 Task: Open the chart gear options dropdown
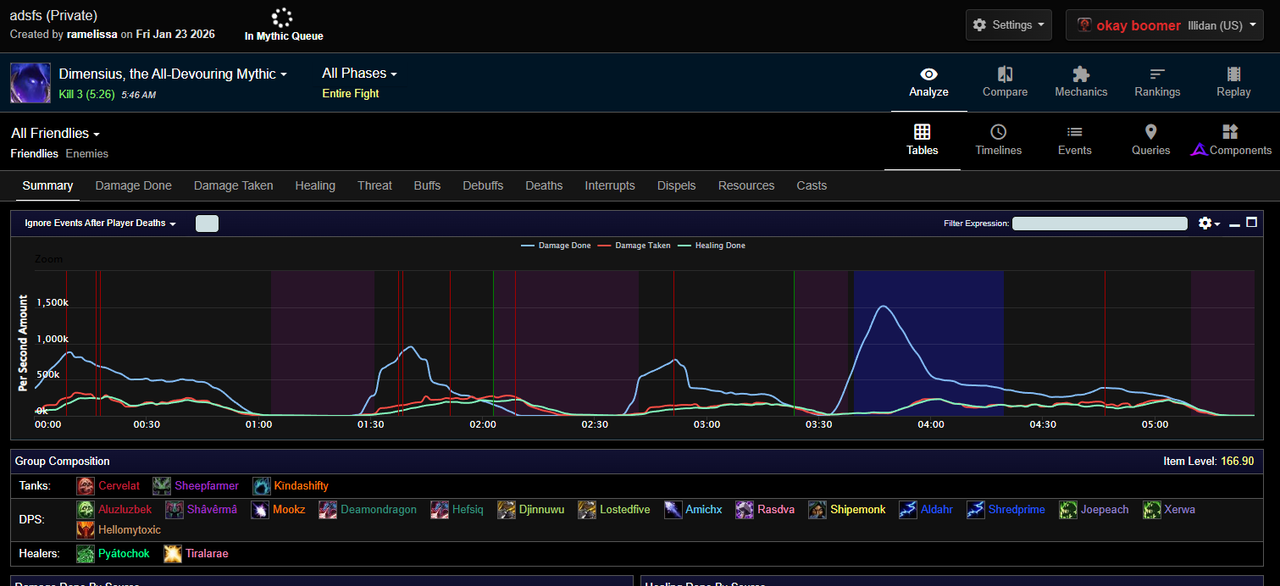[1209, 223]
